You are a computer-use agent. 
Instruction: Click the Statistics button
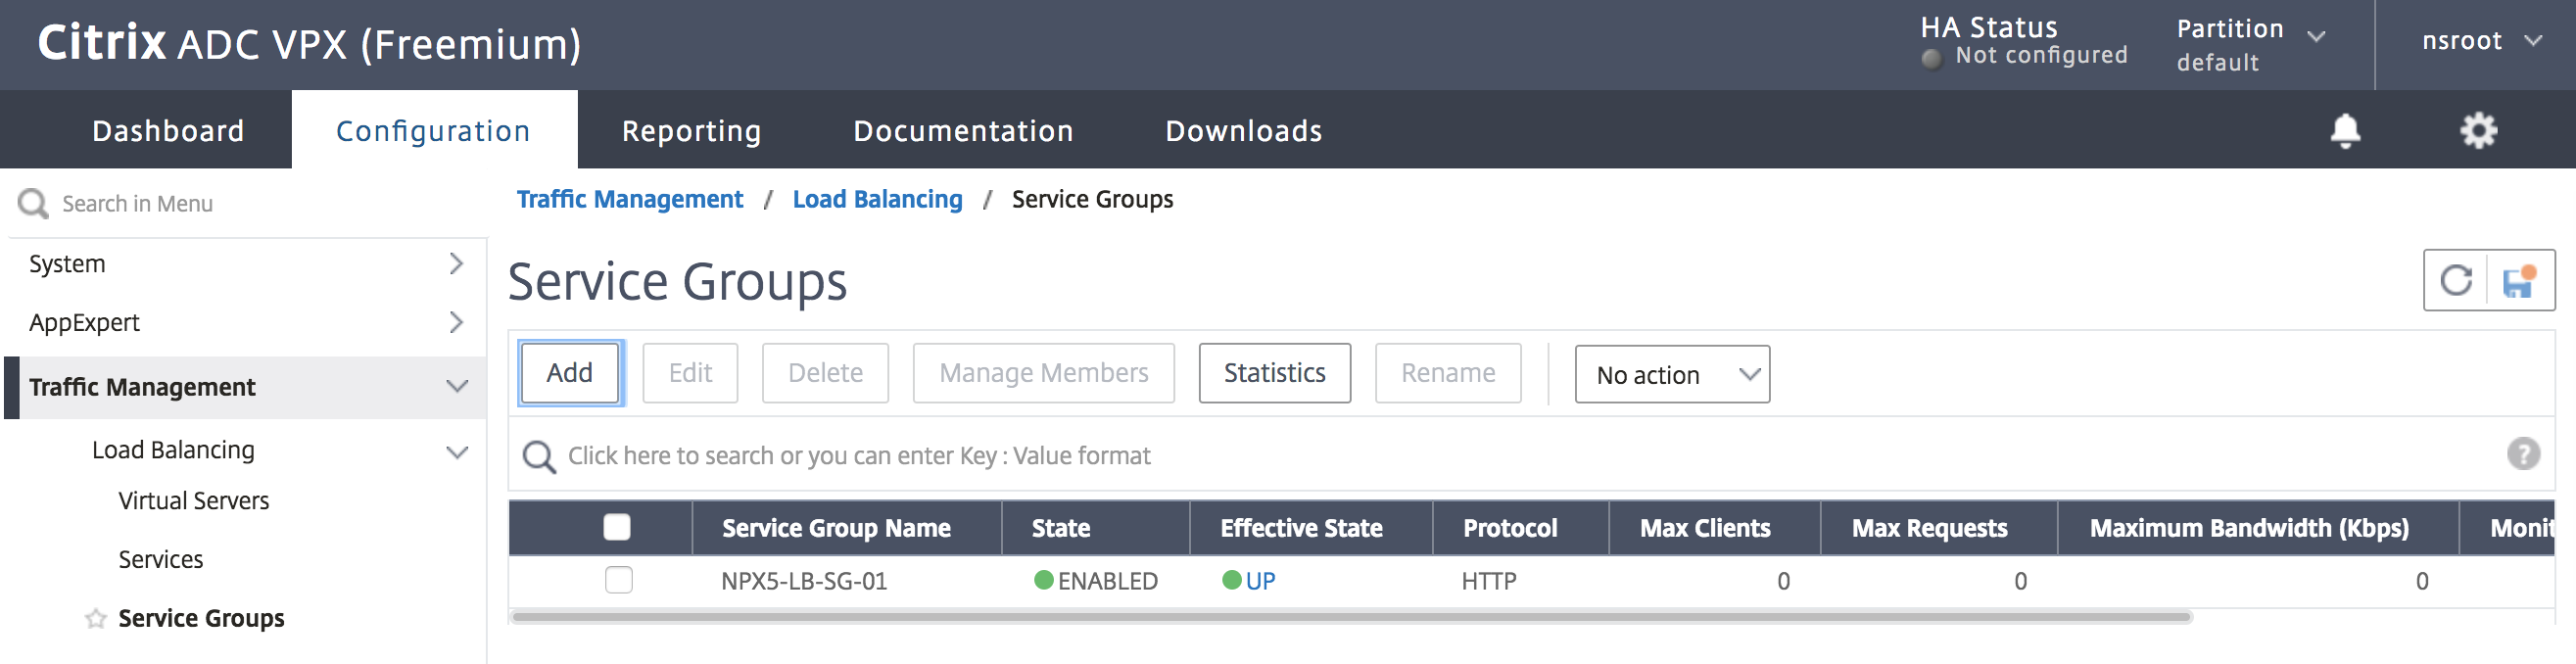coord(1274,373)
